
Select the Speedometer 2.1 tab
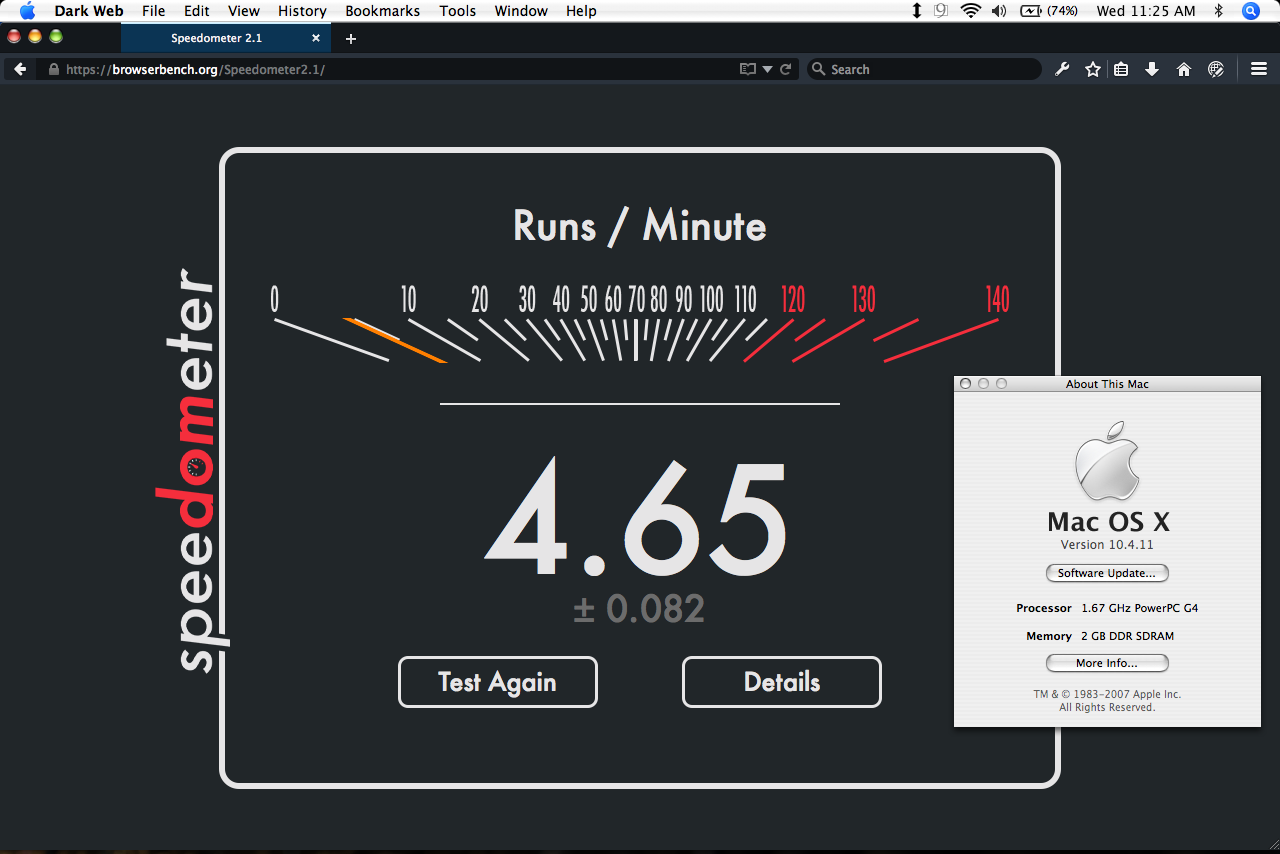[226, 38]
